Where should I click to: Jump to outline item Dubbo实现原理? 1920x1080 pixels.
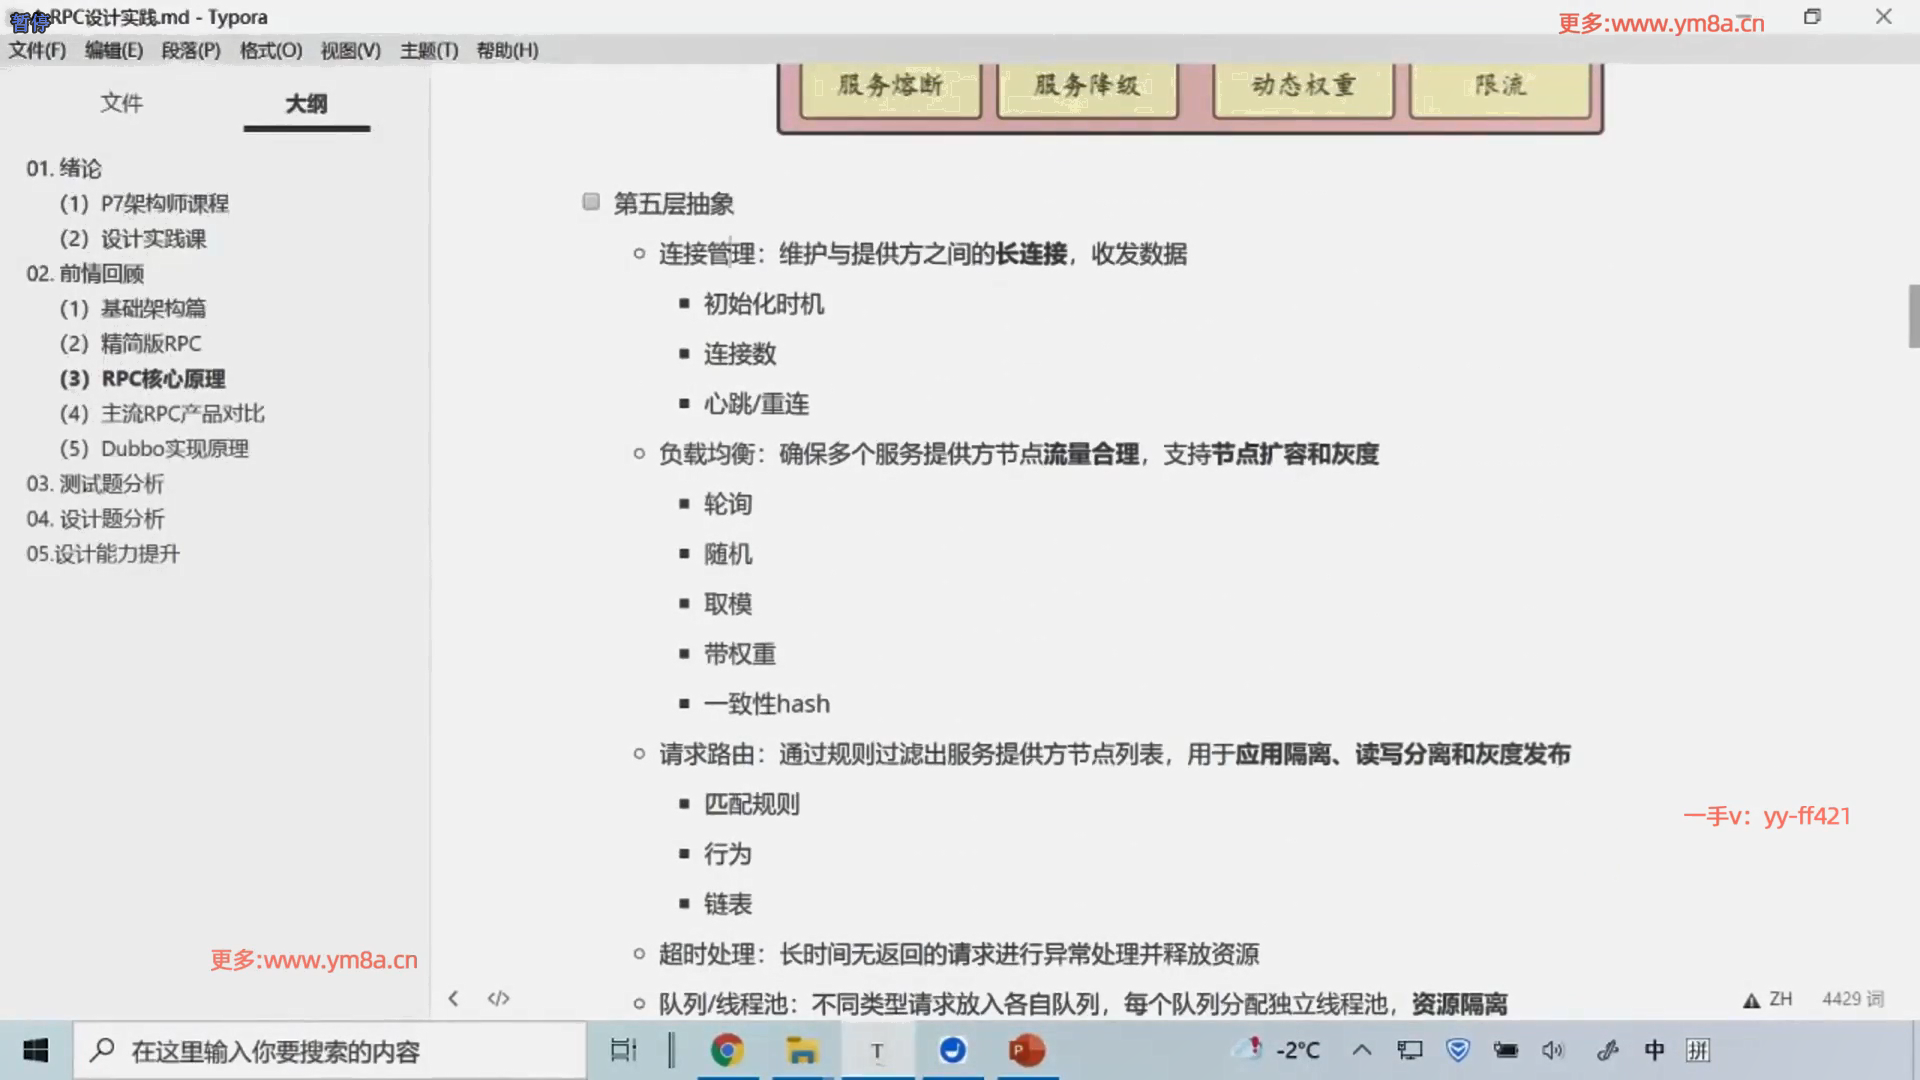point(174,449)
